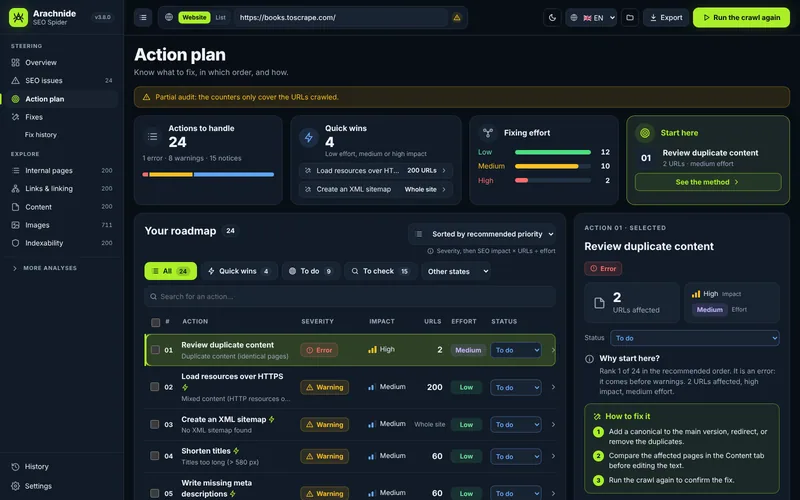Click the Arachnide spider logo icon
The height and width of the screenshot is (500, 800).
click(x=18, y=17)
